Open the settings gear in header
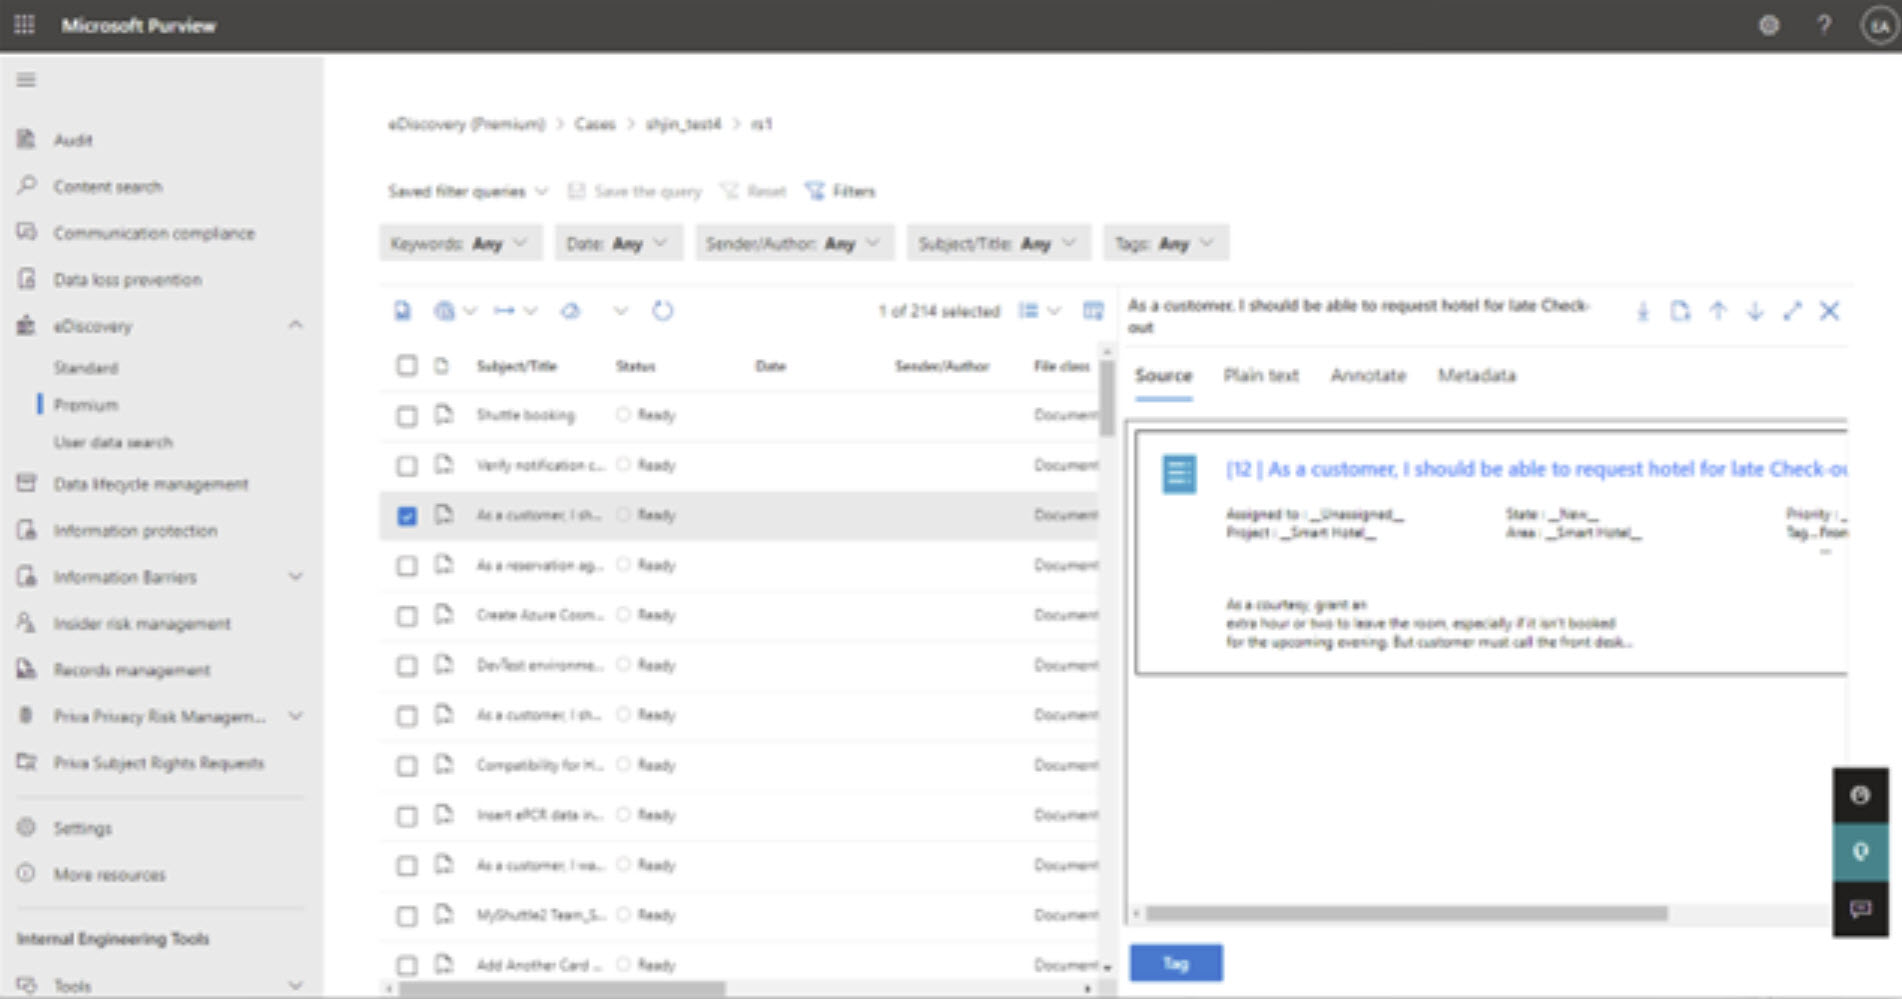 (x=1769, y=25)
